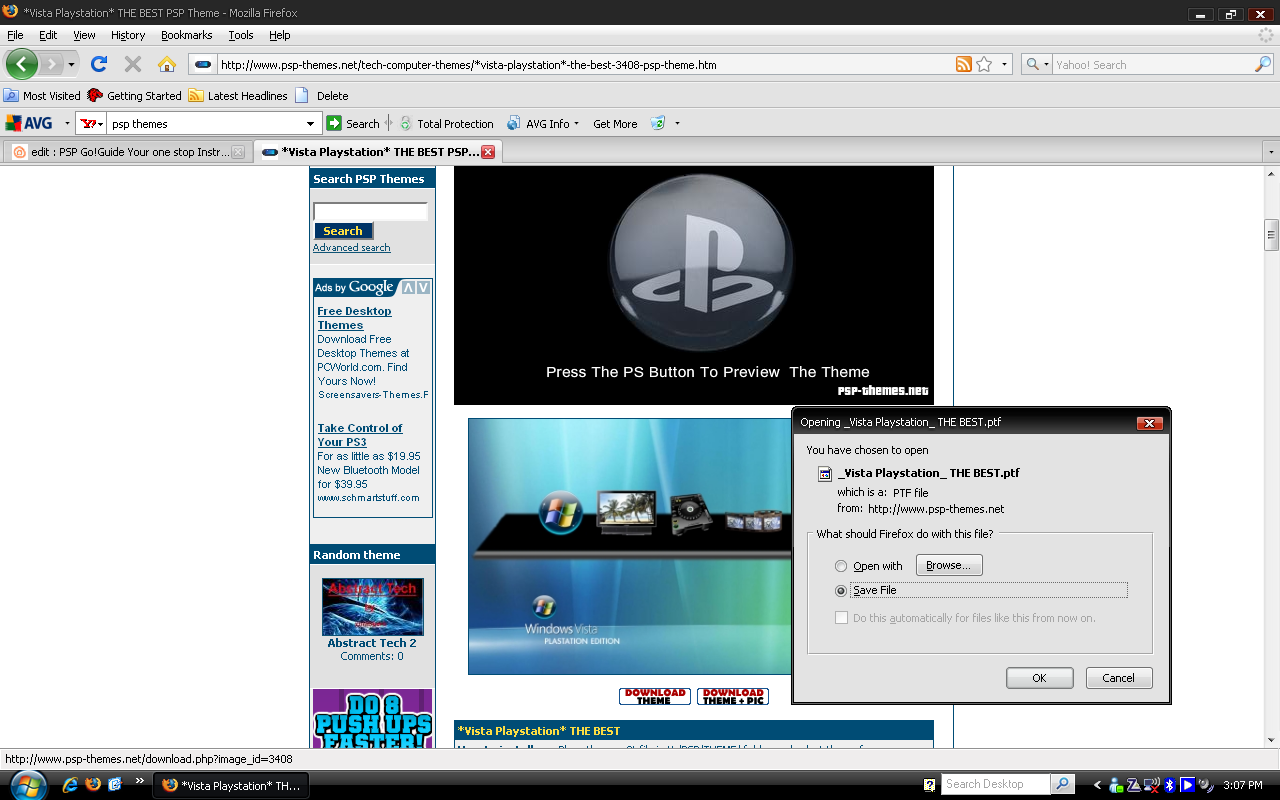Click Bluetooth icon in system tray
Image resolution: width=1280 pixels, height=800 pixels.
point(1170,784)
